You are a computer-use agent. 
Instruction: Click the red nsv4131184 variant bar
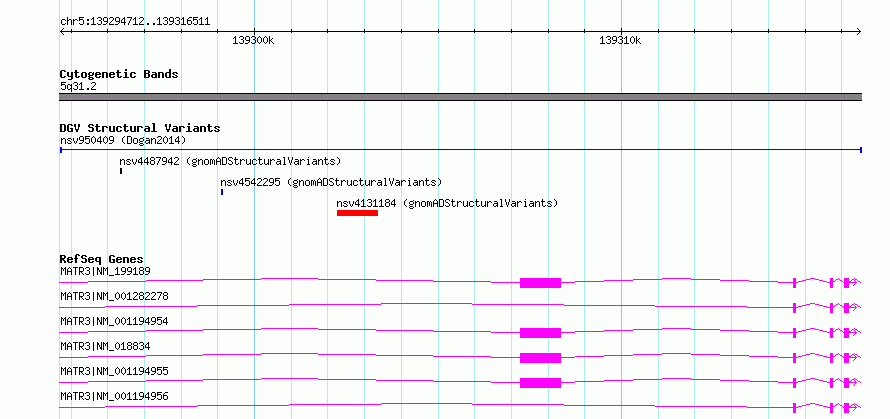click(x=357, y=213)
